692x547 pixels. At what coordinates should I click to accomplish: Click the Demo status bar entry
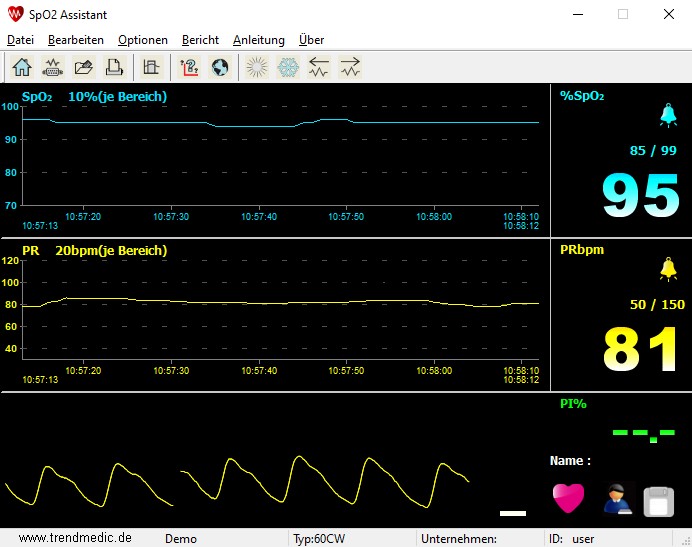pyautogui.click(x=181, y=539)
